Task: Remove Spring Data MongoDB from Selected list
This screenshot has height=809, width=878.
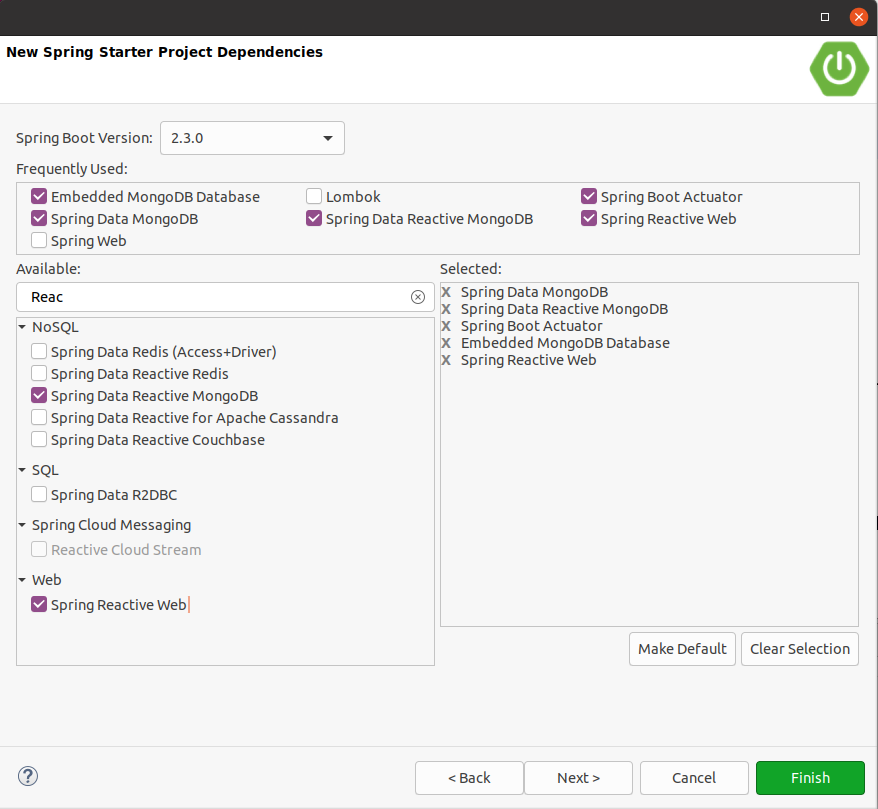Action: click(x=446, y=292)
